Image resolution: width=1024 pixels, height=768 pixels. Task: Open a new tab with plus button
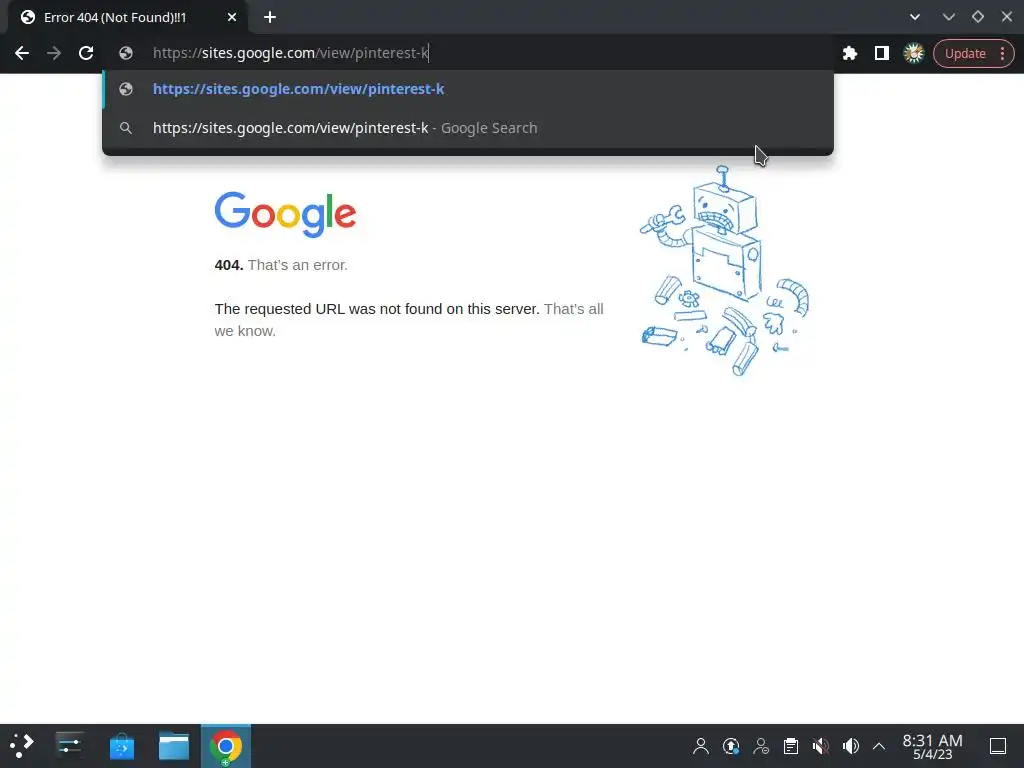[x=270, y=18]
